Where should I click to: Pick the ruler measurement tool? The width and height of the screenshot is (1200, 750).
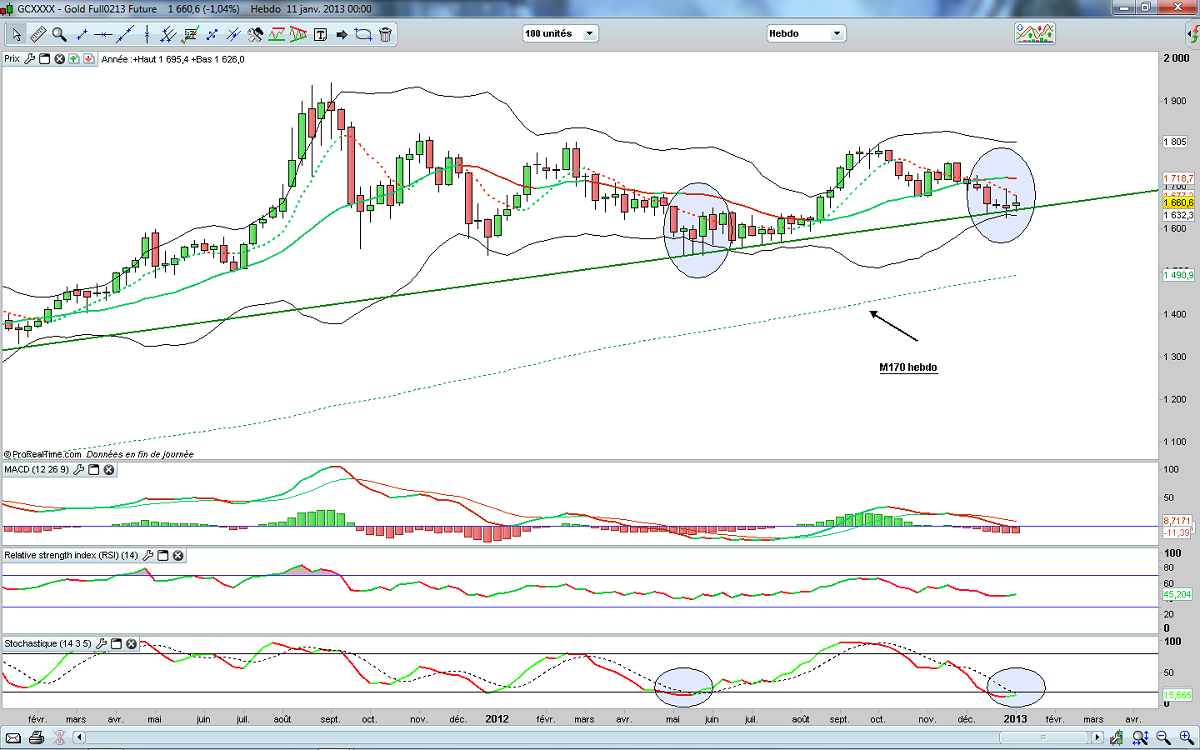(38, 34)
